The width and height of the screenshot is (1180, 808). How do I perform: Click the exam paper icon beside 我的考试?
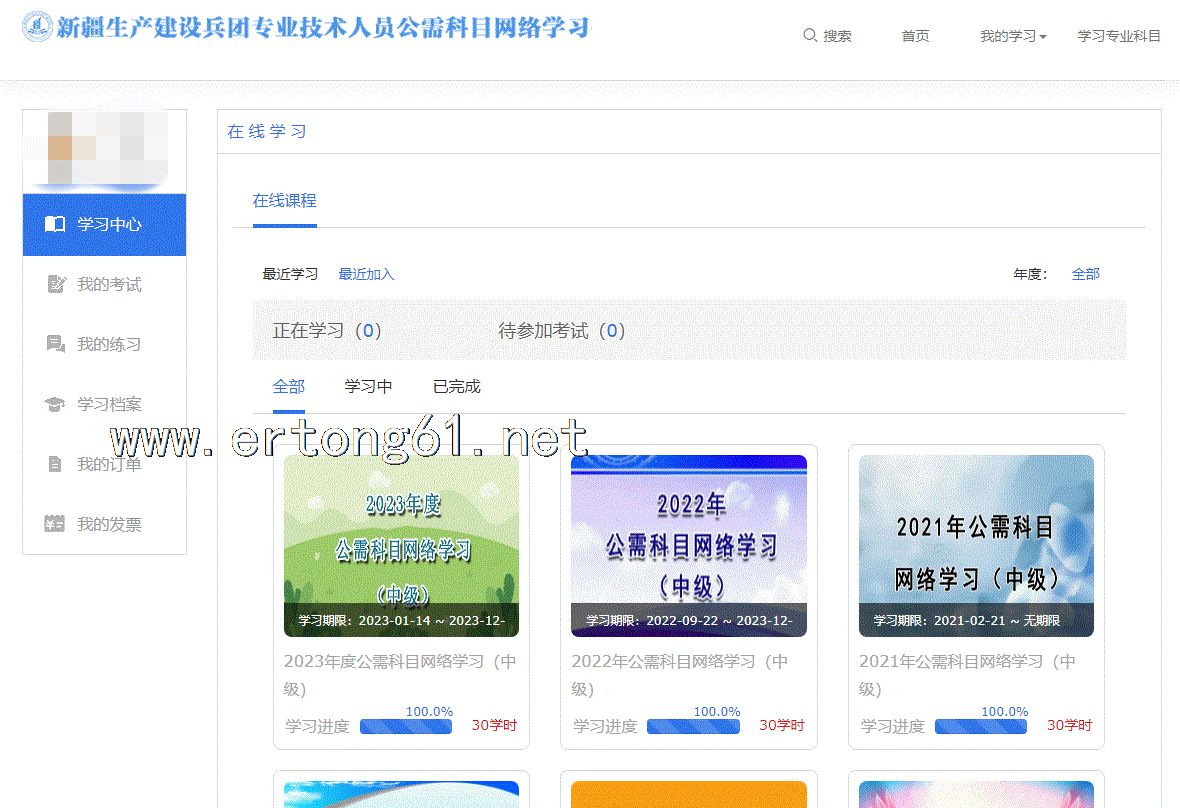coord(55,284)
